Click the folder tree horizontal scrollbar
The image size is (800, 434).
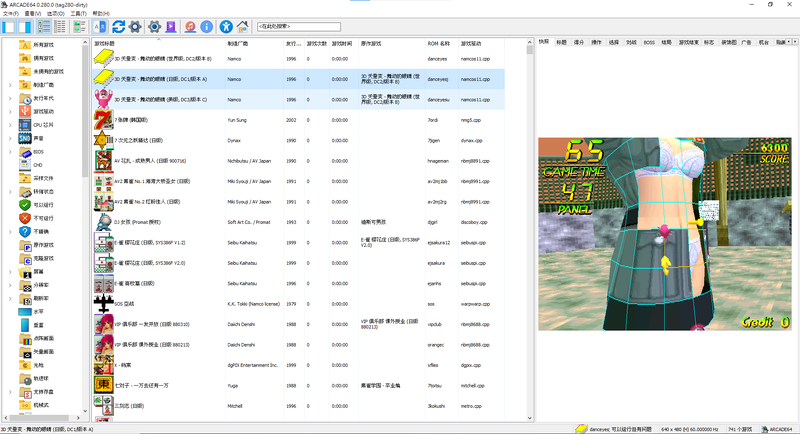42,418
